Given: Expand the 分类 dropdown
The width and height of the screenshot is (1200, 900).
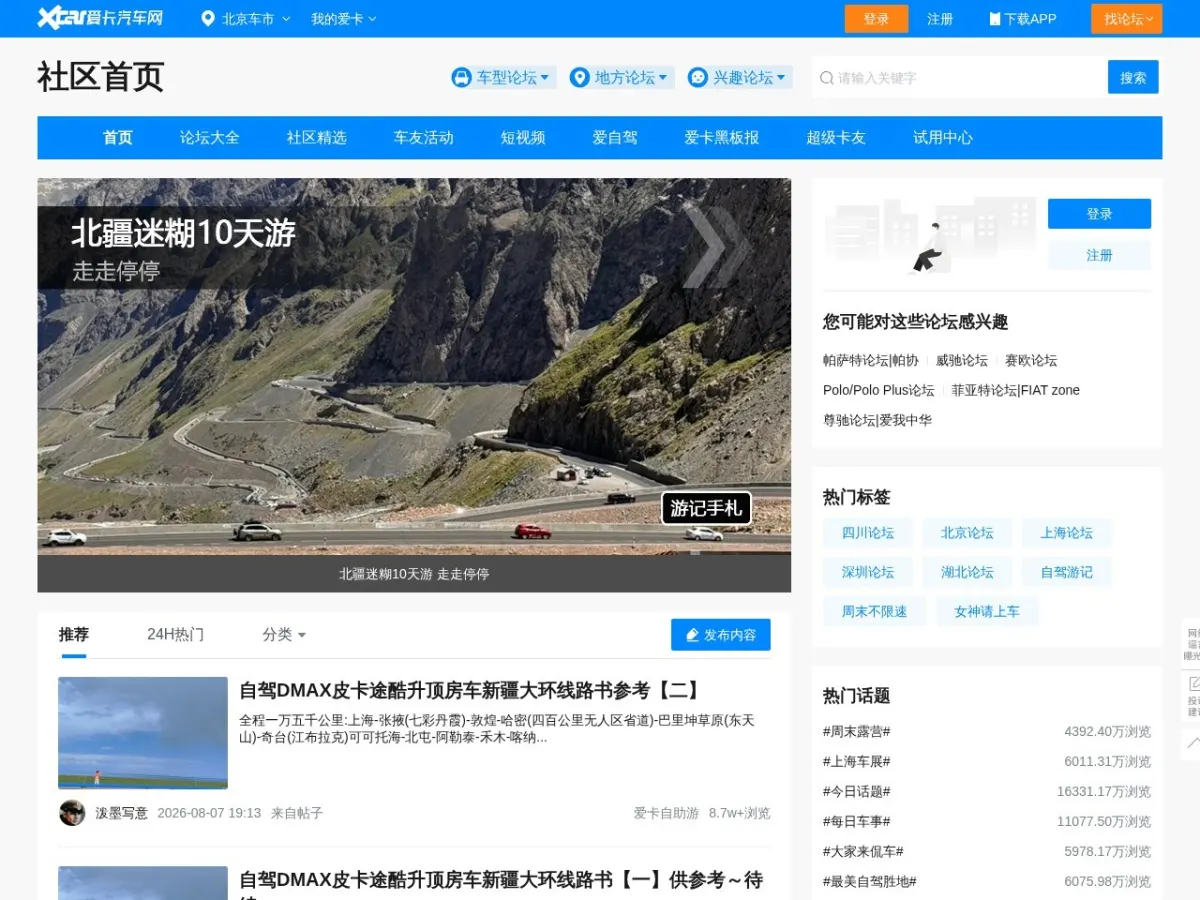Looking at the screenshot, I should (284, 634).
